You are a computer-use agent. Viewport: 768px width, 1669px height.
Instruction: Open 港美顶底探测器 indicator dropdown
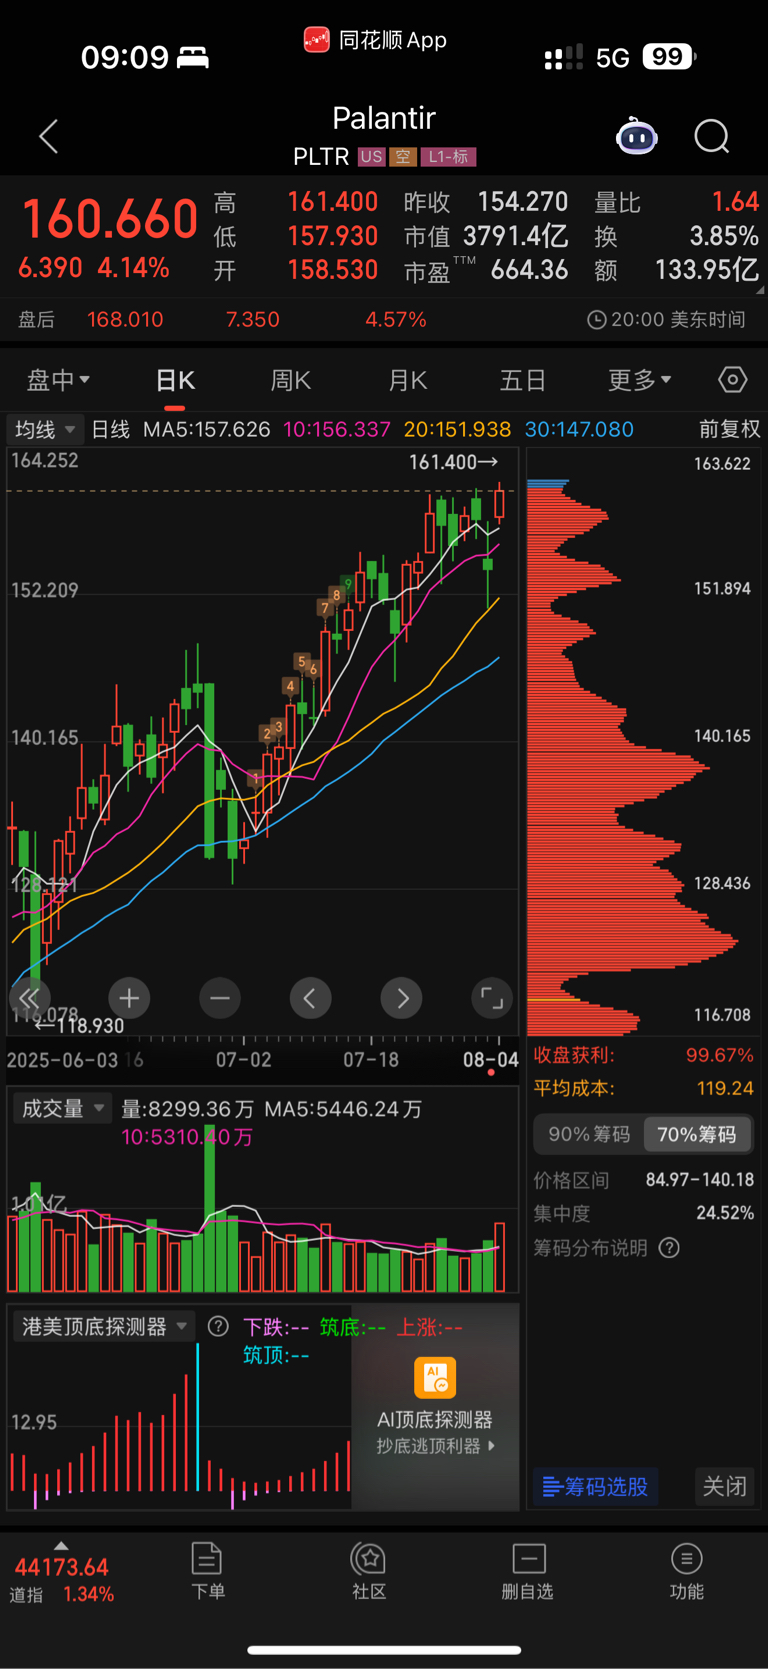(x=104, y=1327)
